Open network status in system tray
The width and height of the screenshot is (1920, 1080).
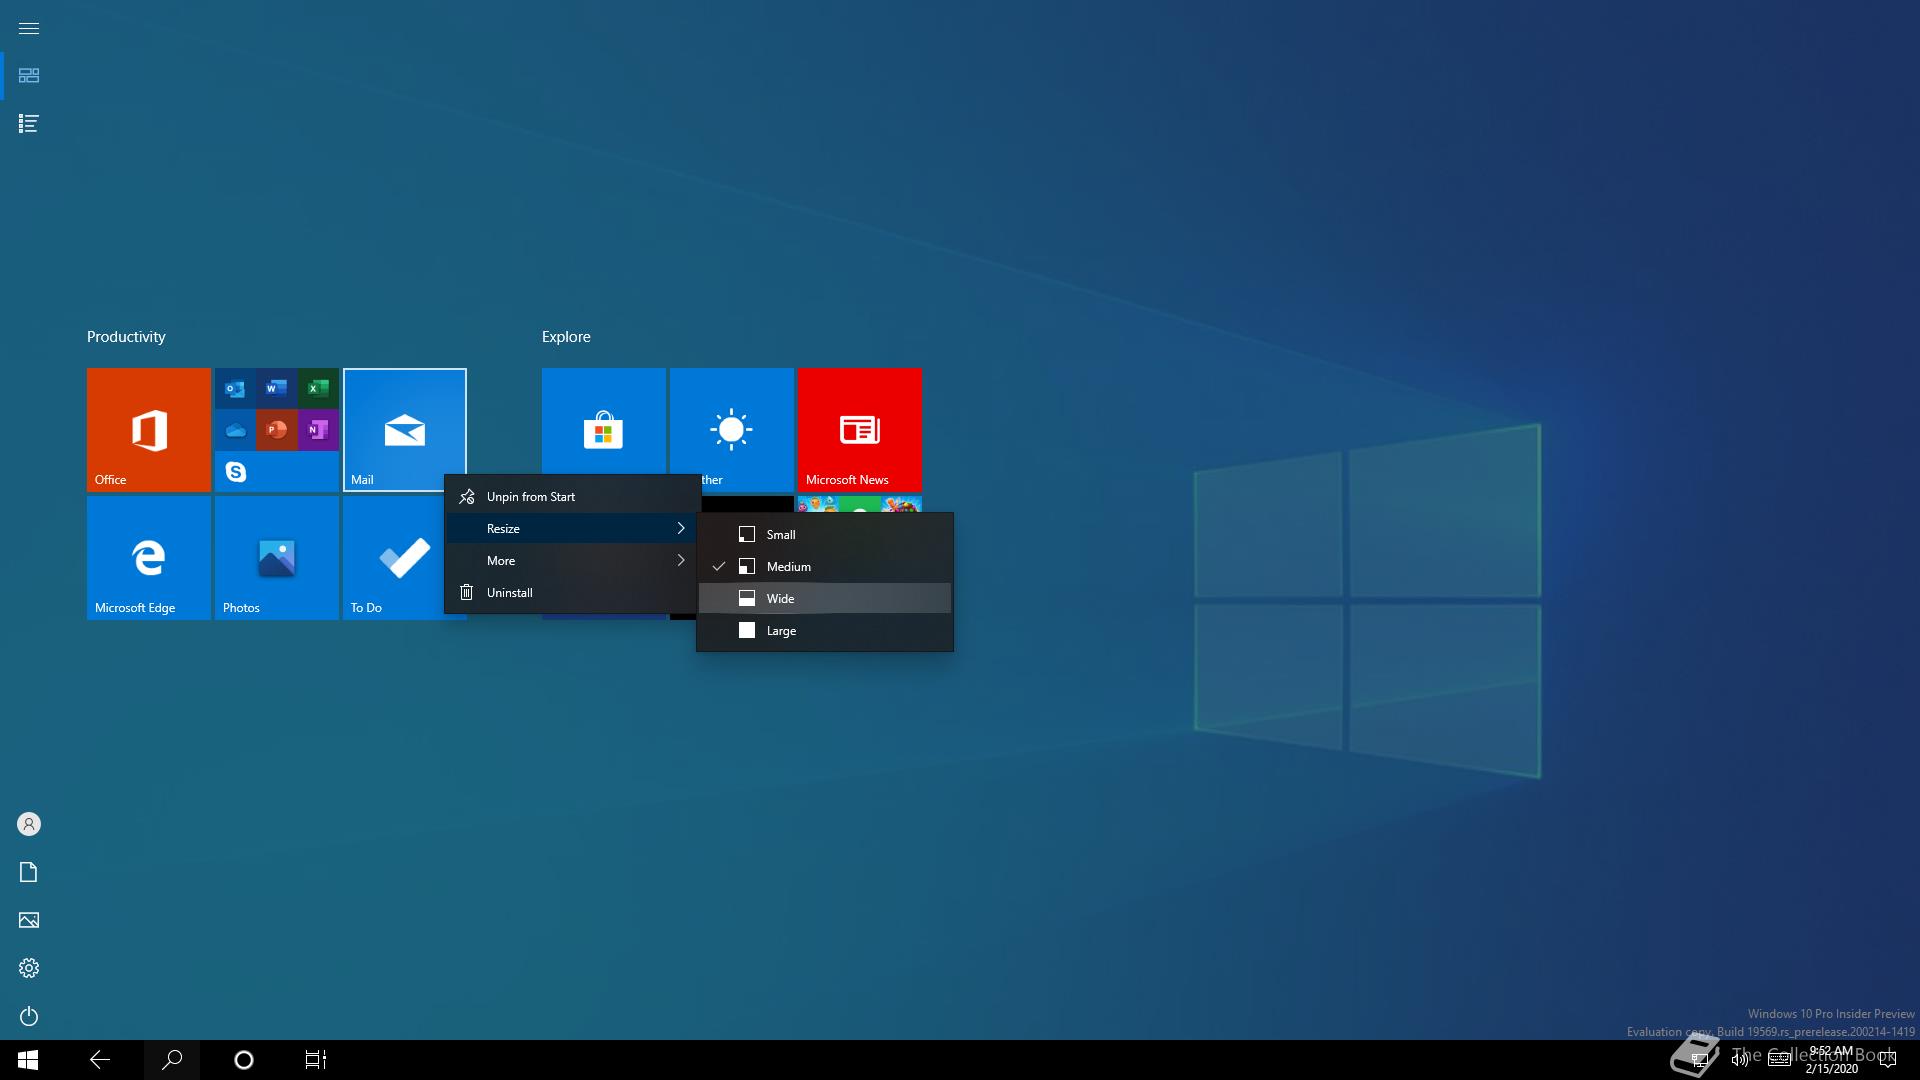click(x=1699, y=1060)
